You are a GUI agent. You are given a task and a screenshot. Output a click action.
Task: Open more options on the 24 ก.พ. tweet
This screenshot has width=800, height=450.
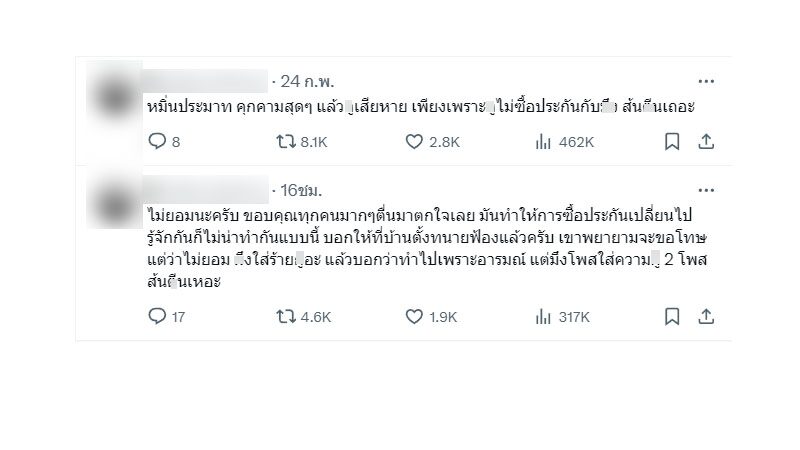(x=706, y=81)
